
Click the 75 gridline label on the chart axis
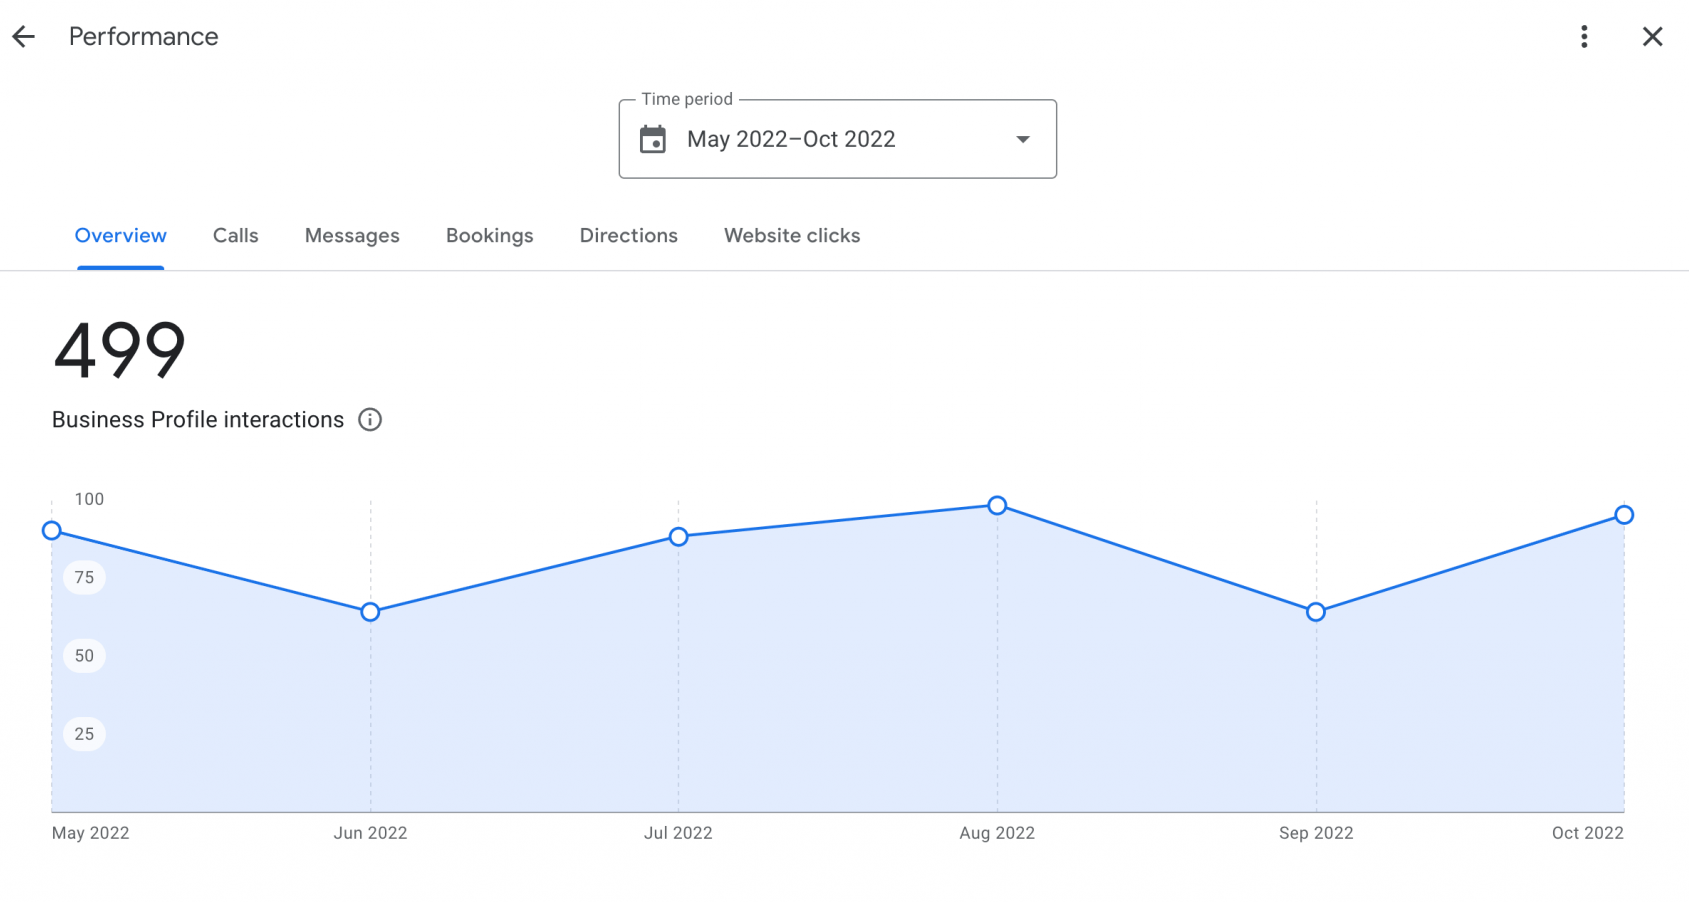84,577
